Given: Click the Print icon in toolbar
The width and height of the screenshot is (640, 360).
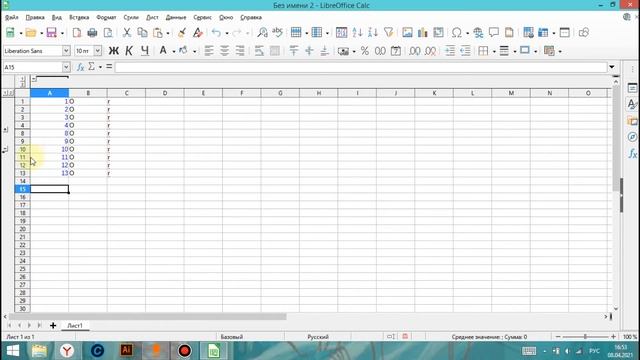Looking at the screenshot, I should pyautogui.click(x=92, y=33).
